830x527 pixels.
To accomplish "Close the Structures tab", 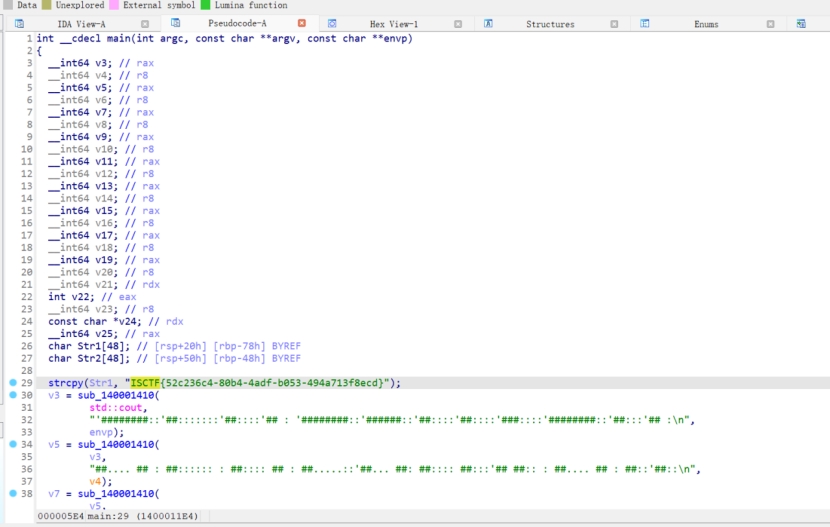I will [613, 23].
